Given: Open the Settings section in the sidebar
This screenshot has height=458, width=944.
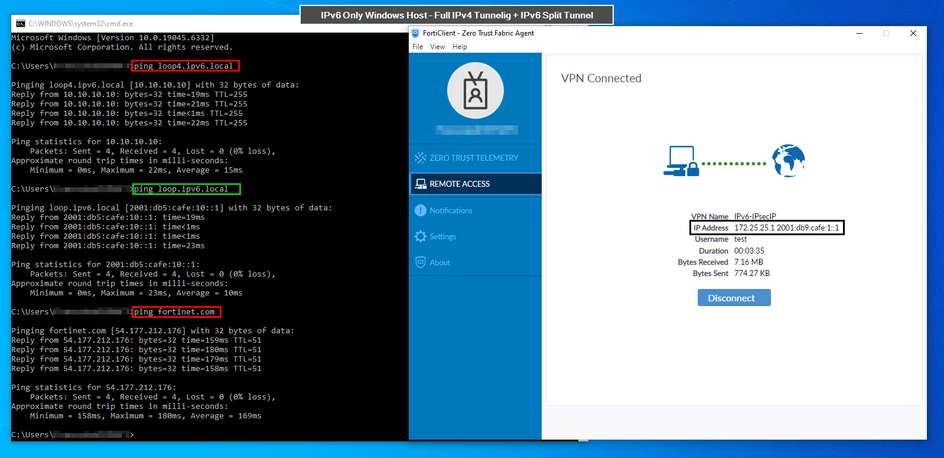Looking at the screenshot, I should pyautogui.click(x=476, y=237).
